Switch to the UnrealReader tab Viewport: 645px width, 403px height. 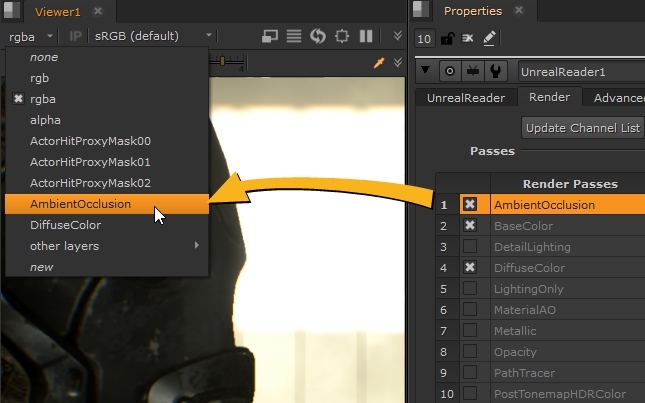[x=464, y=98]
